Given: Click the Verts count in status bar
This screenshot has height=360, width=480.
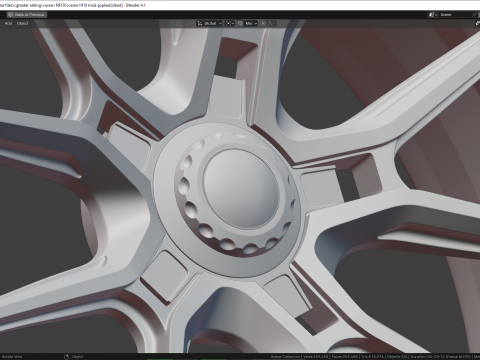Looking at the screenshot, I should tap(316, 357).
